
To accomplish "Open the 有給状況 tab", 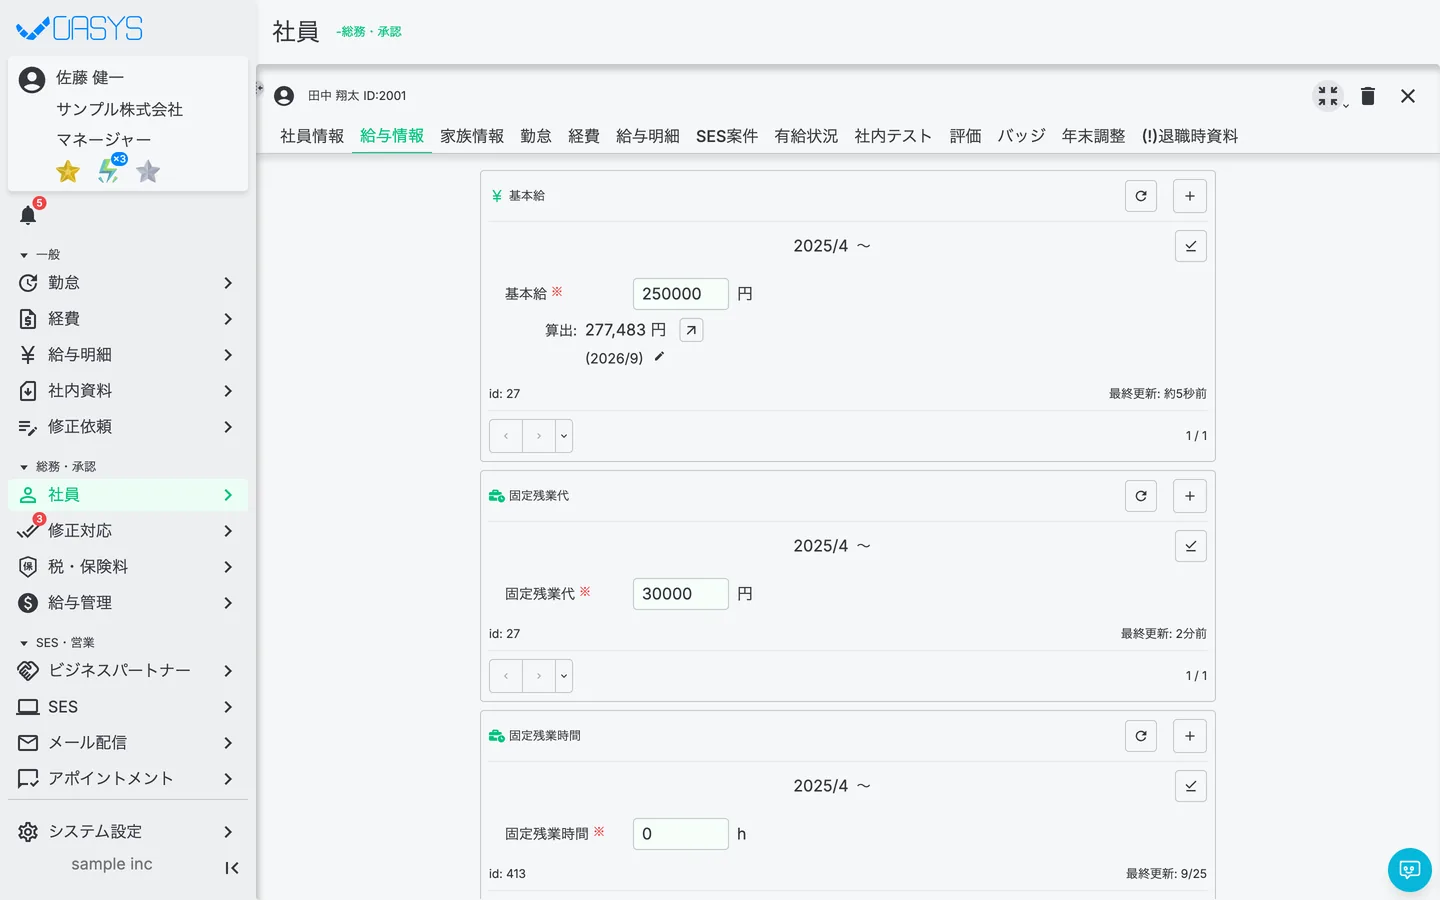I will (x=806, y=136).
